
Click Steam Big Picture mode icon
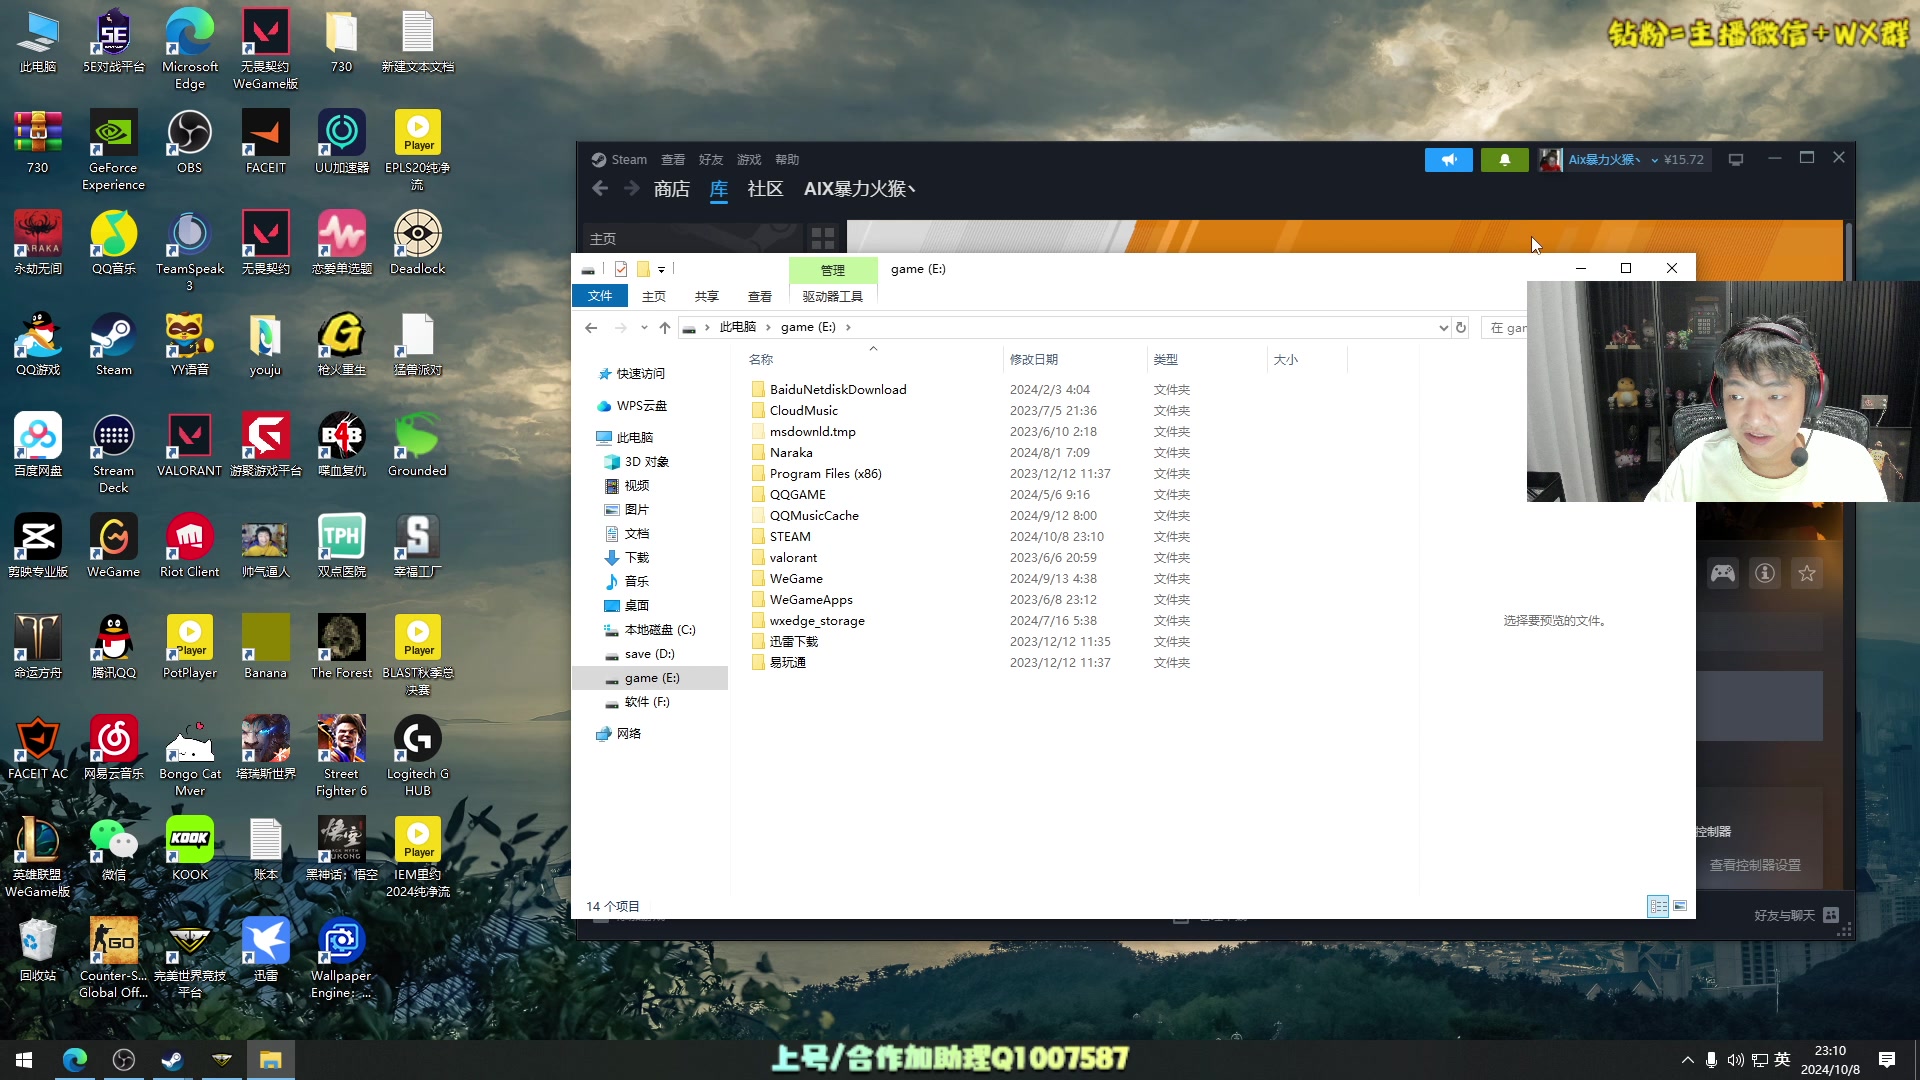click(x=1736, y=160)
